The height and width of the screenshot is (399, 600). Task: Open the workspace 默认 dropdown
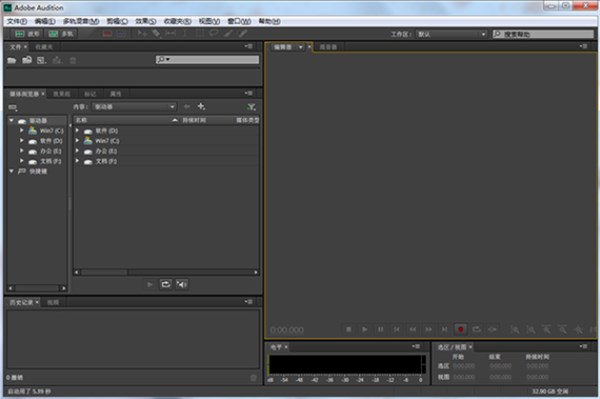pos(452,34)
